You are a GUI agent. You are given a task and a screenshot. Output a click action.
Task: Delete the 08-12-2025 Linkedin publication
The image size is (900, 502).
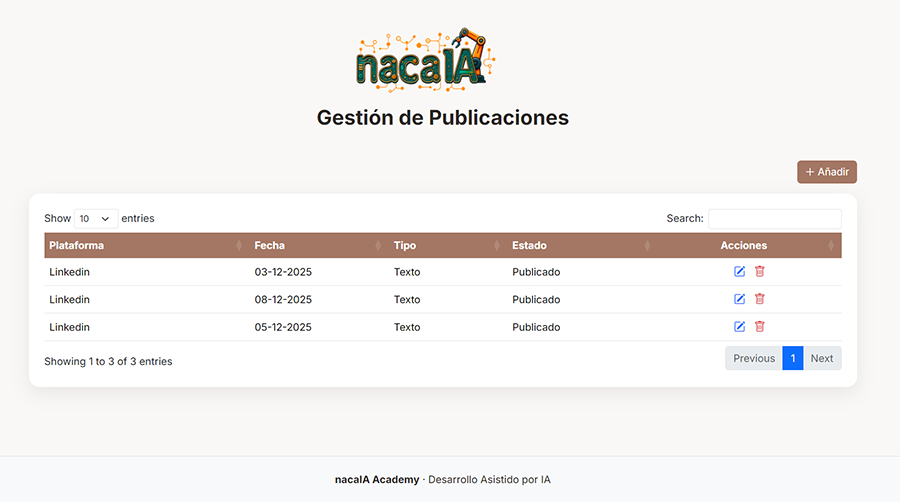pyautogui.click(x=759, y=299)
